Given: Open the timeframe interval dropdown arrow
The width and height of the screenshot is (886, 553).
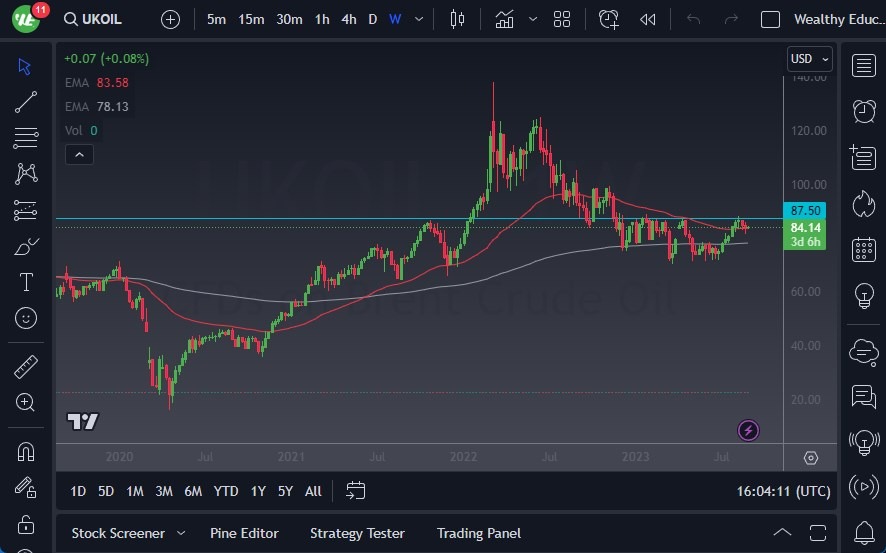Looking at the screenshot, I should pyautogui.click(x=418, y=19).
